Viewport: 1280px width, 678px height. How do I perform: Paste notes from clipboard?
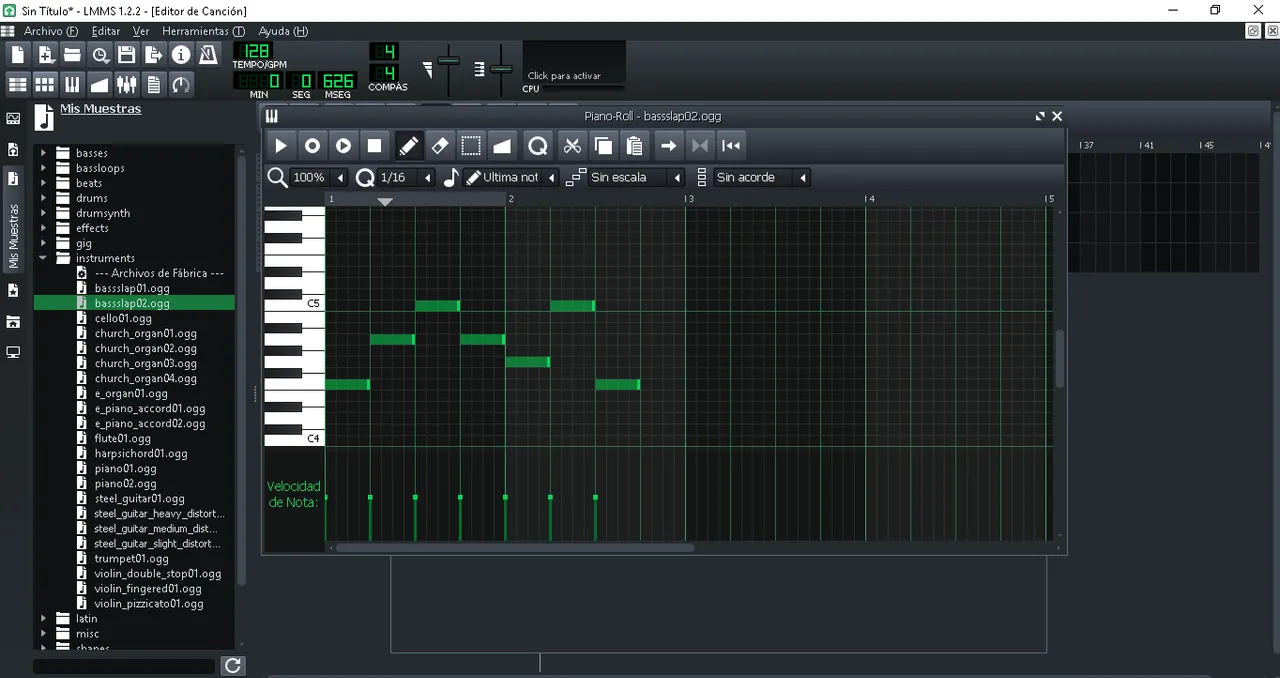pyautogui.click(x=634, y=146)
